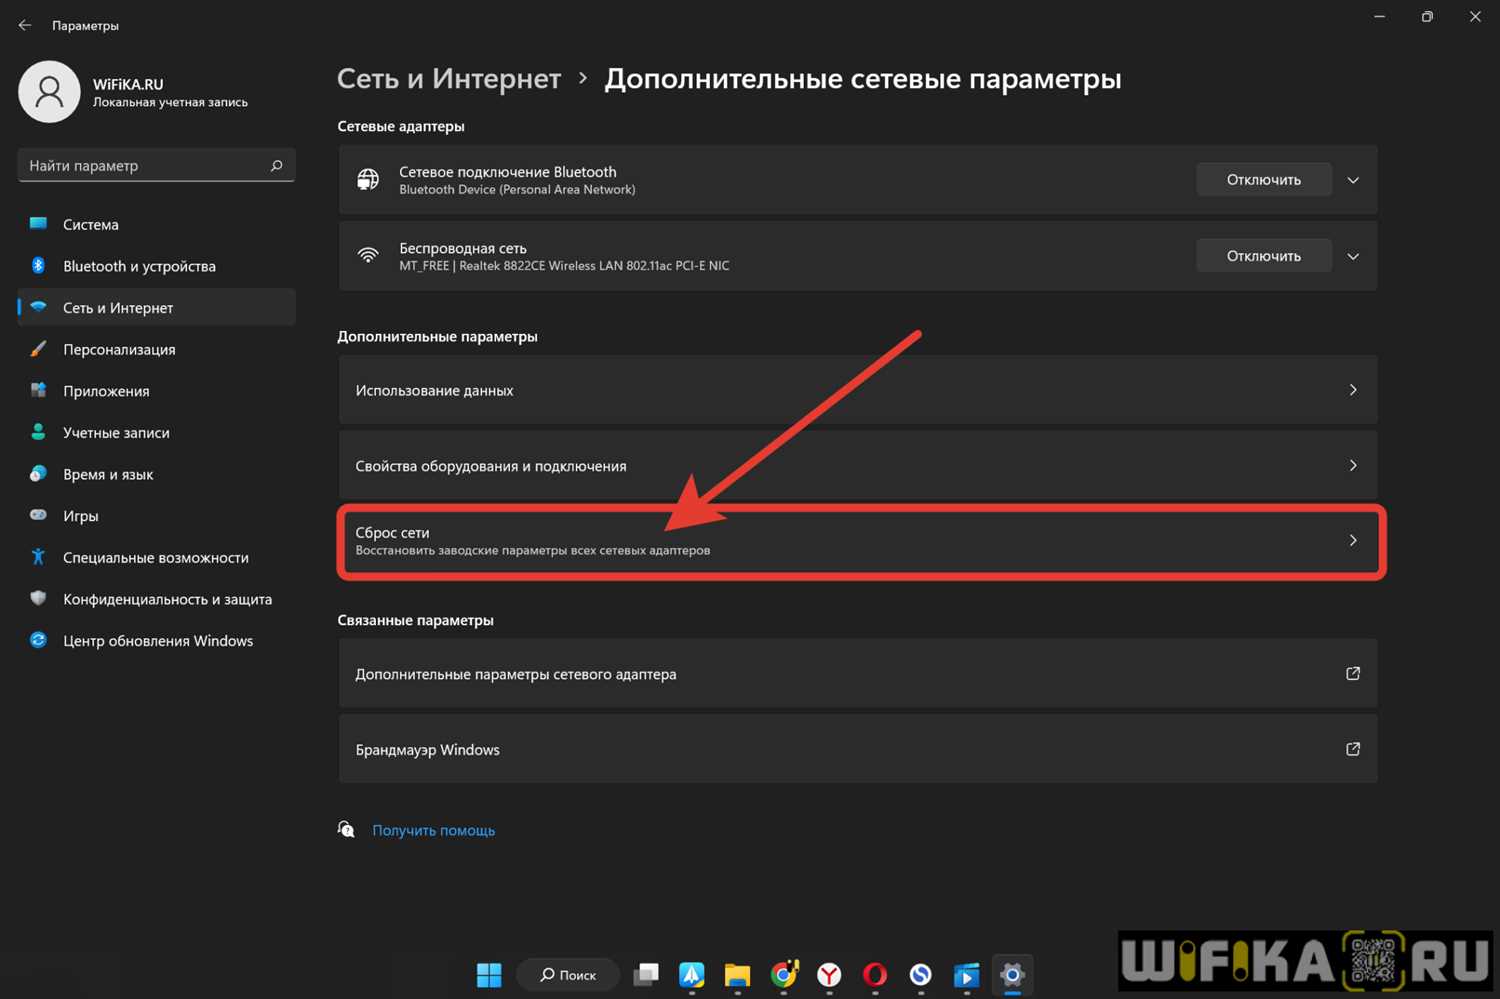Click the Система monitor icon
The image size is (1500, 999).
[38, 223]
